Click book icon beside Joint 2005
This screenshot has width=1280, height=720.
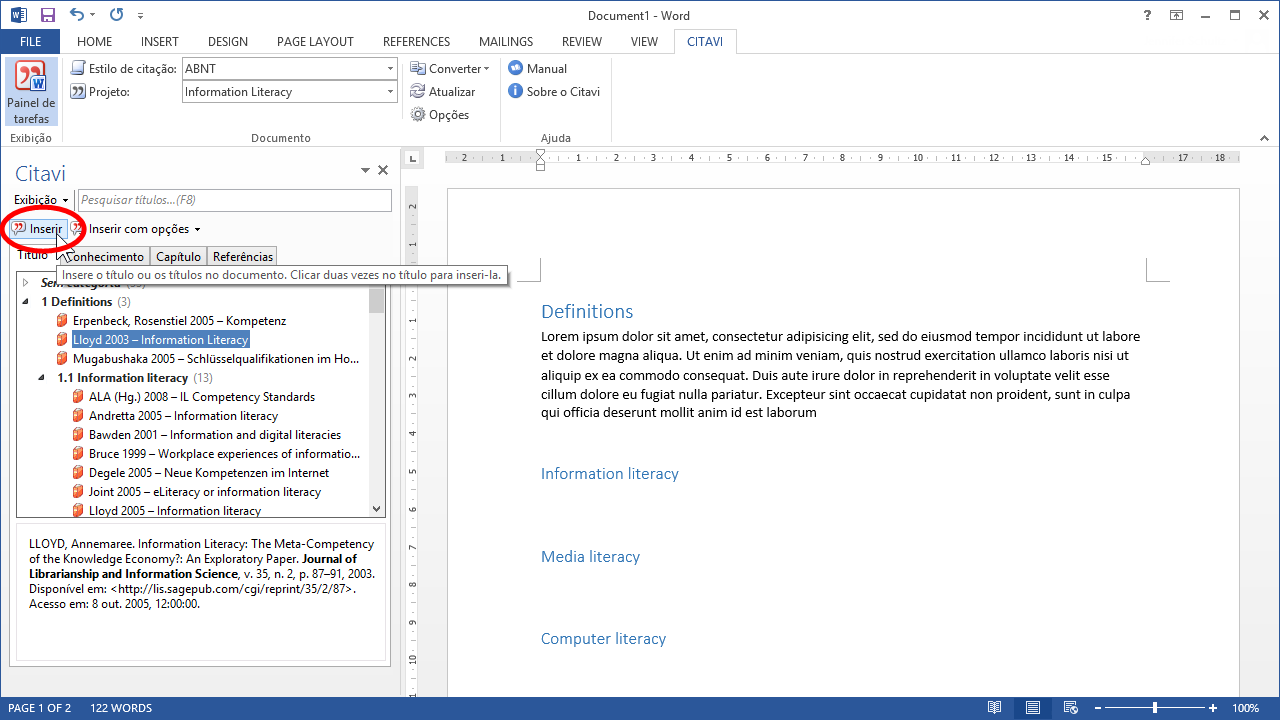pos(78,492)
